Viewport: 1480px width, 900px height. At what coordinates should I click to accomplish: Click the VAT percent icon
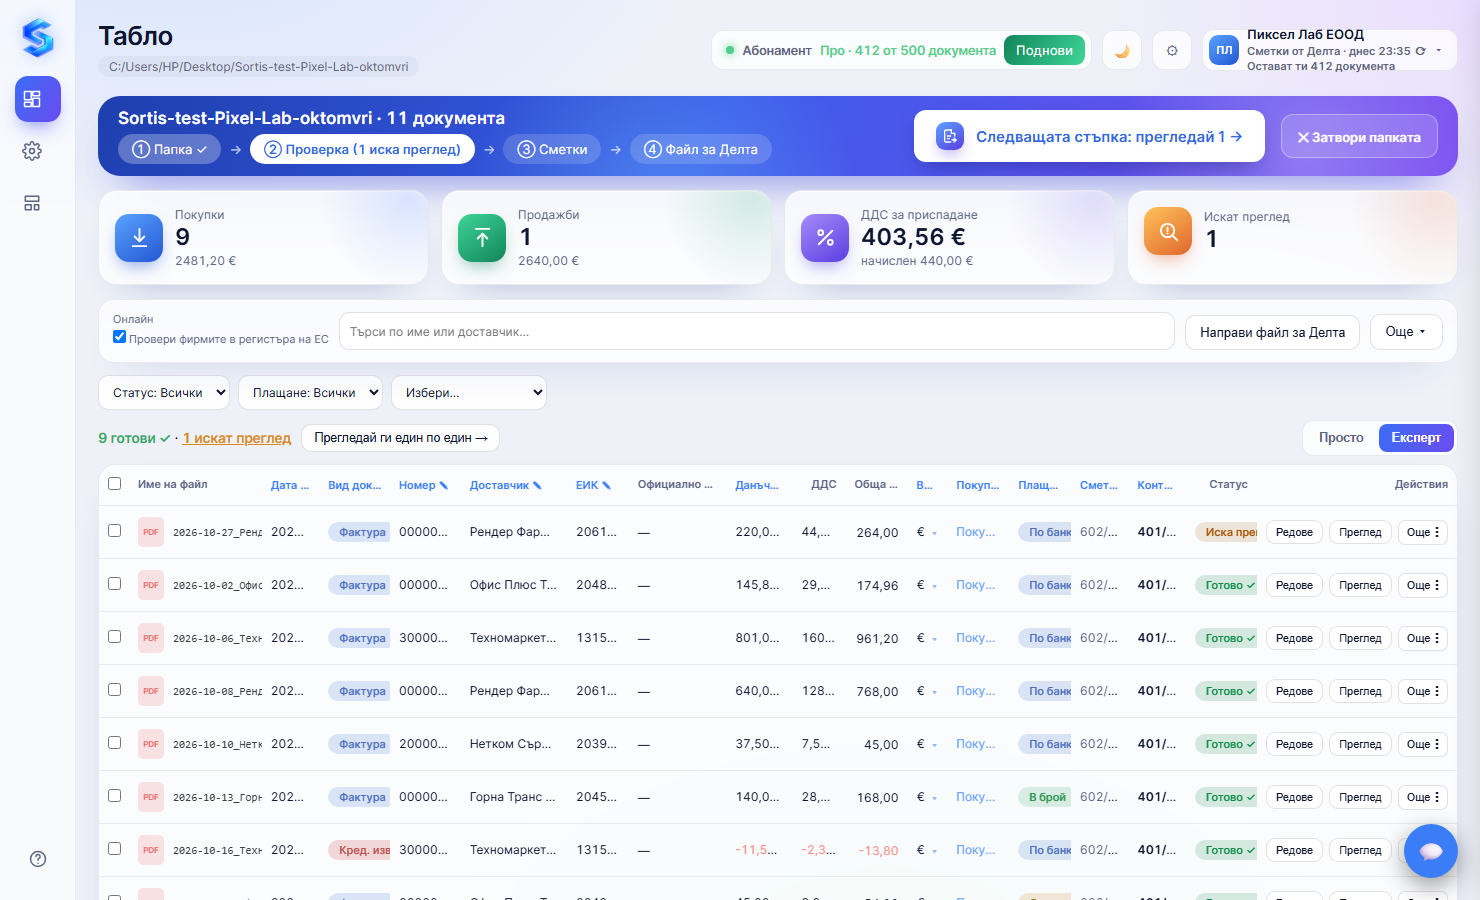[x=825, y=238]
